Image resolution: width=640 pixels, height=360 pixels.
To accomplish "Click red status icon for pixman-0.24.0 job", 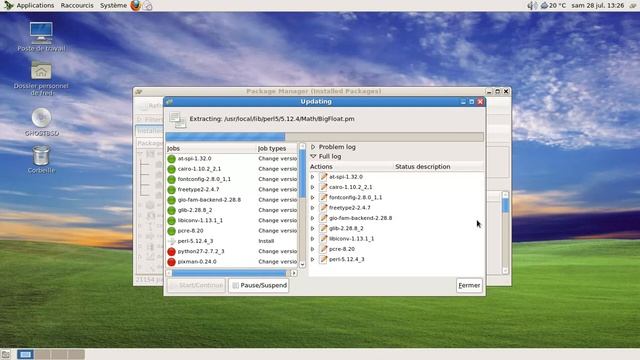I will [171, 262].
